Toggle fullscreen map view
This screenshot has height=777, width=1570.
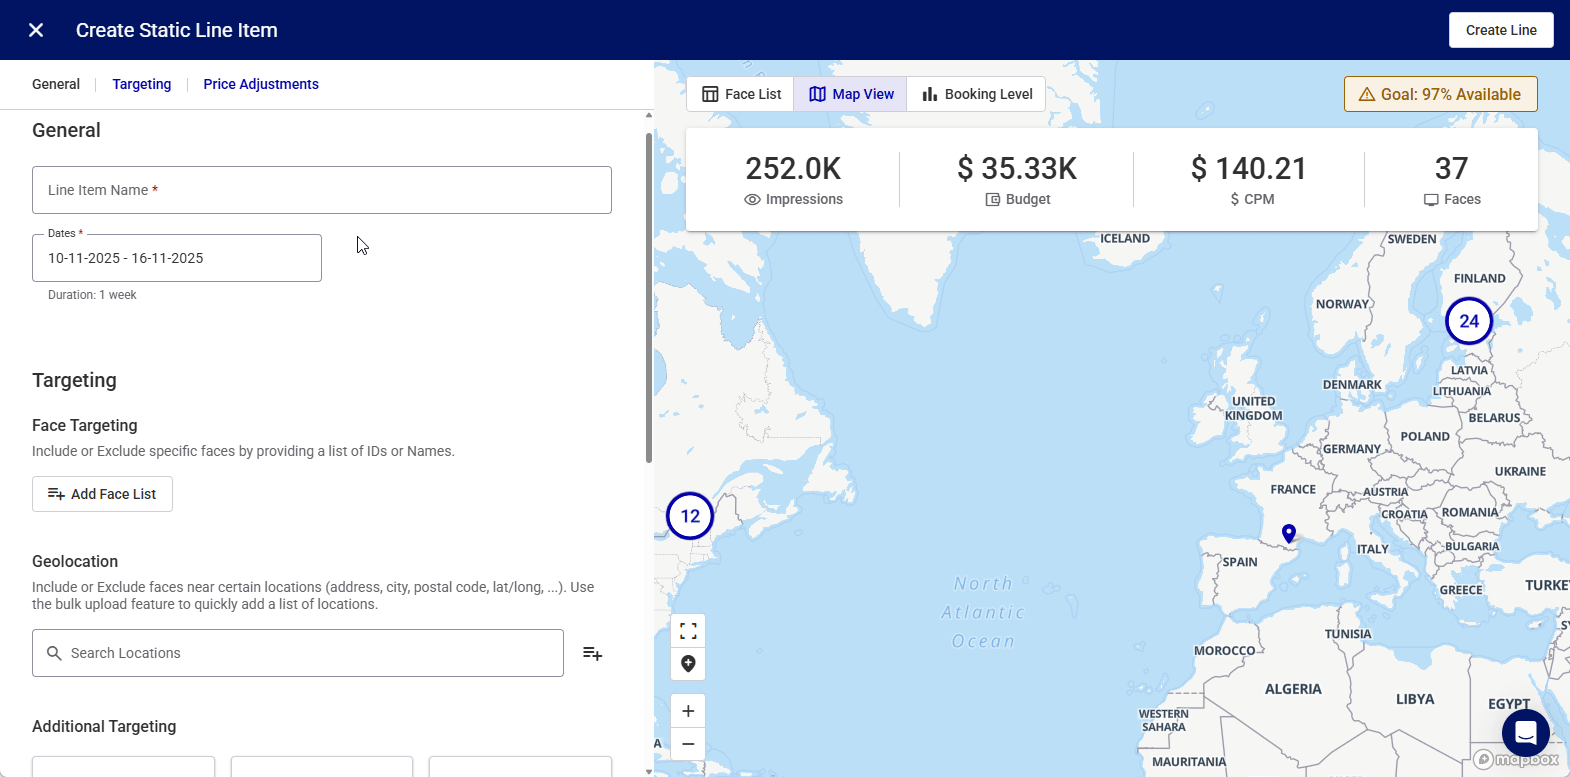click(688, 631)
